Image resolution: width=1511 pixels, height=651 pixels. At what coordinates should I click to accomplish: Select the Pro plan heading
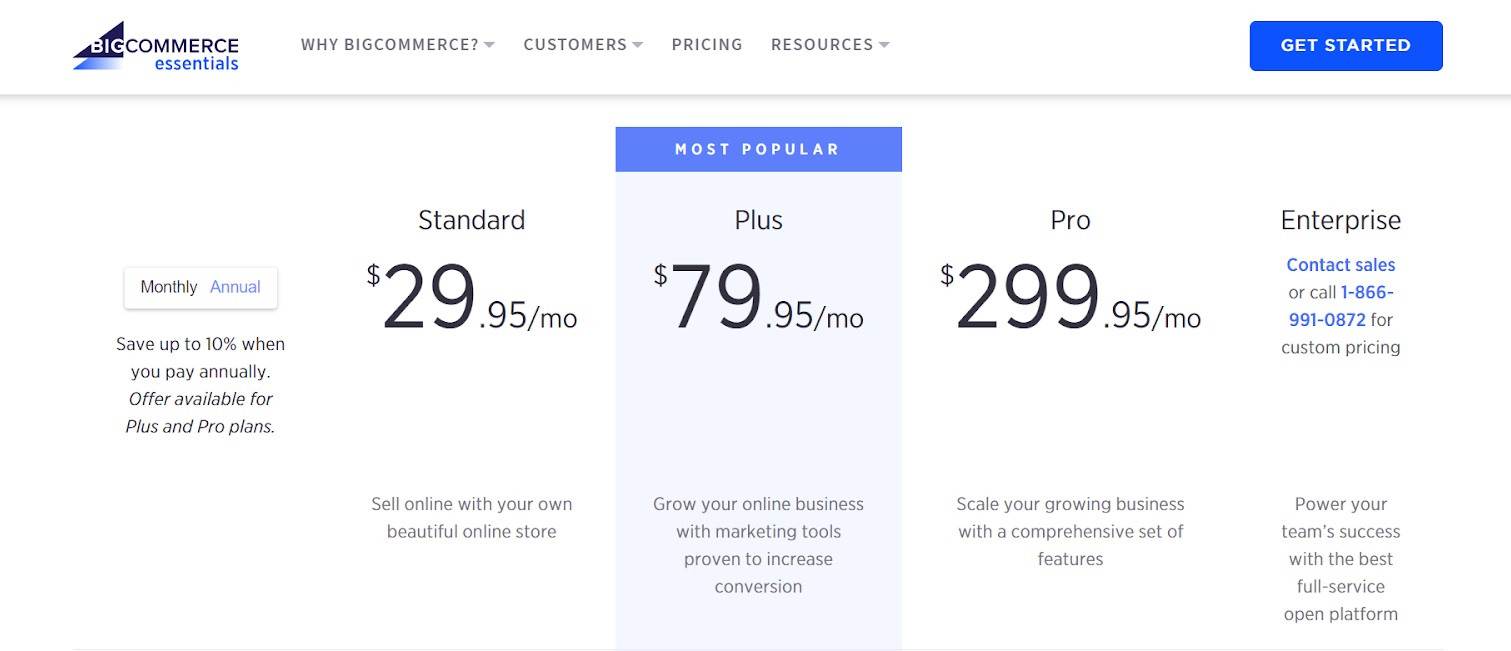coord(1069,220)
